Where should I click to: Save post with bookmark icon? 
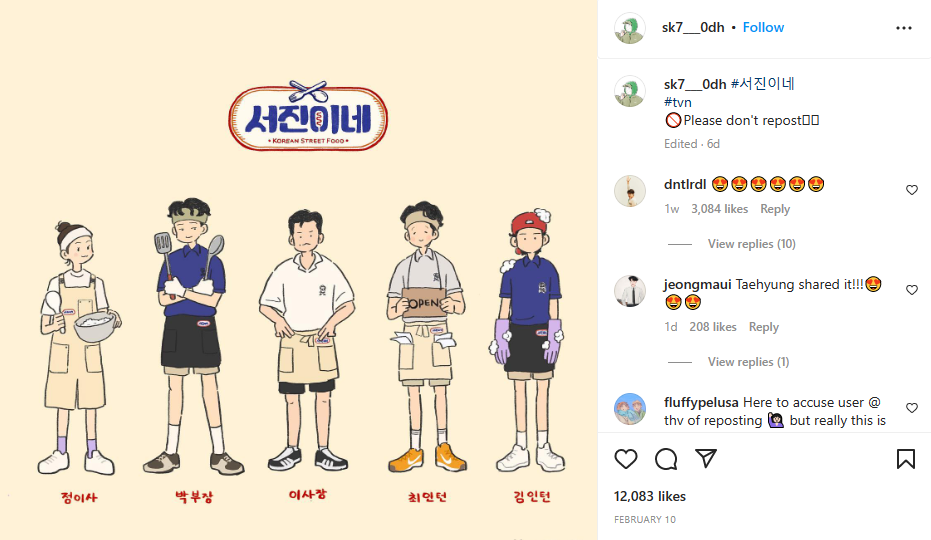point(905,459)
